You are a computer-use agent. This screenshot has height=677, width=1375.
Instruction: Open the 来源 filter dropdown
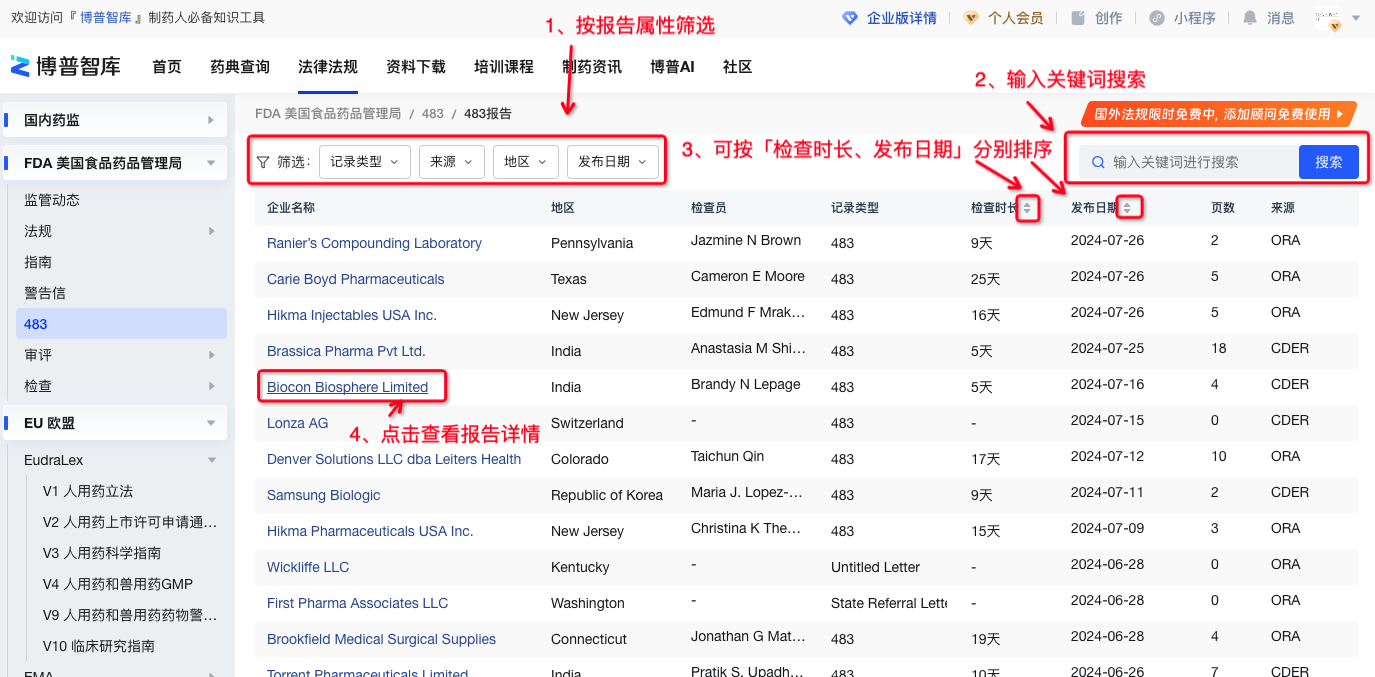point(452,162)
